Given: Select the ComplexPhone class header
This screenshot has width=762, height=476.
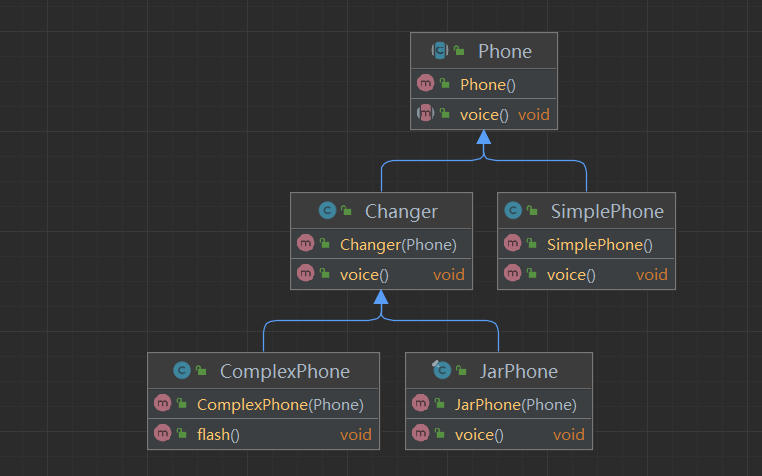Looking at the screenshot, I should (x=285, y=371).
